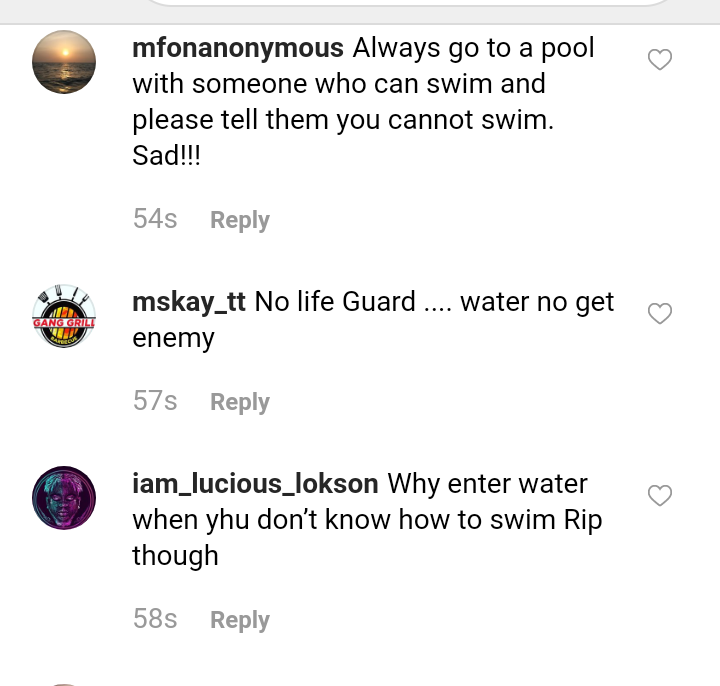Reply to the mfonanonymous comment
Screen dimensions: 720x686
pos(240,220)
